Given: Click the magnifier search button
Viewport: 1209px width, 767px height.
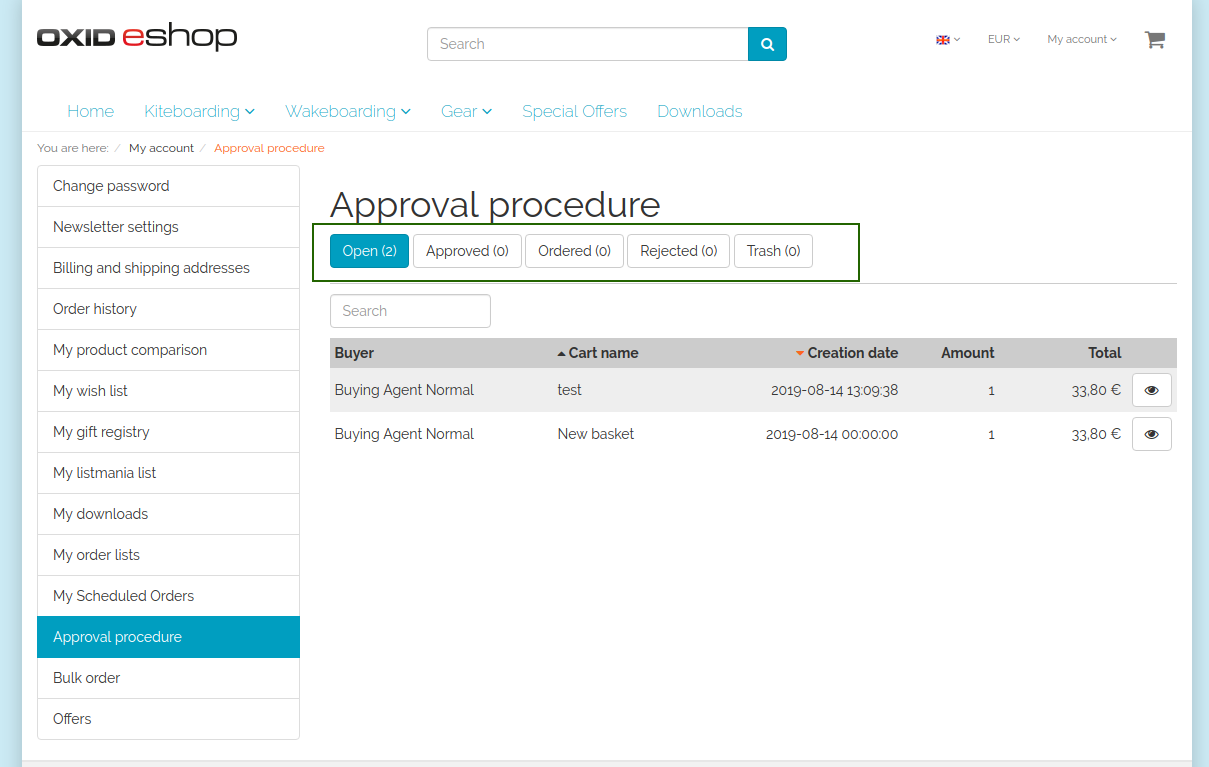Looking at the screenshot, I should click(767, 44).
